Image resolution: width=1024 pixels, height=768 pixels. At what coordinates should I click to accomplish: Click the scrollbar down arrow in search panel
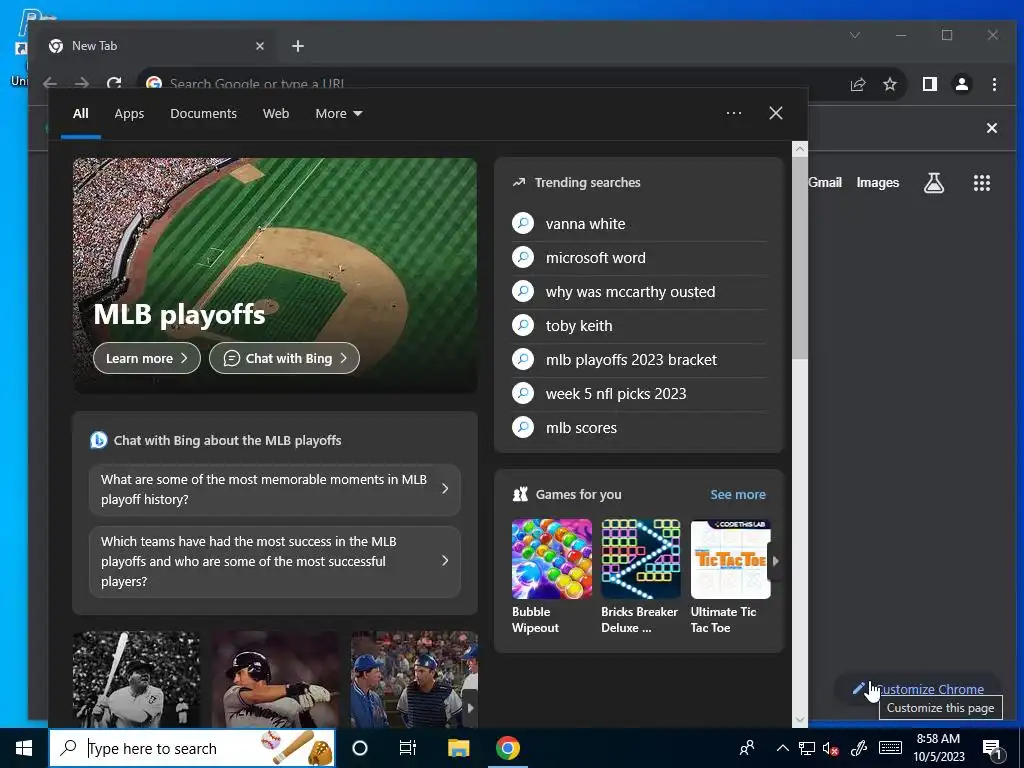(x=800, y=720)
